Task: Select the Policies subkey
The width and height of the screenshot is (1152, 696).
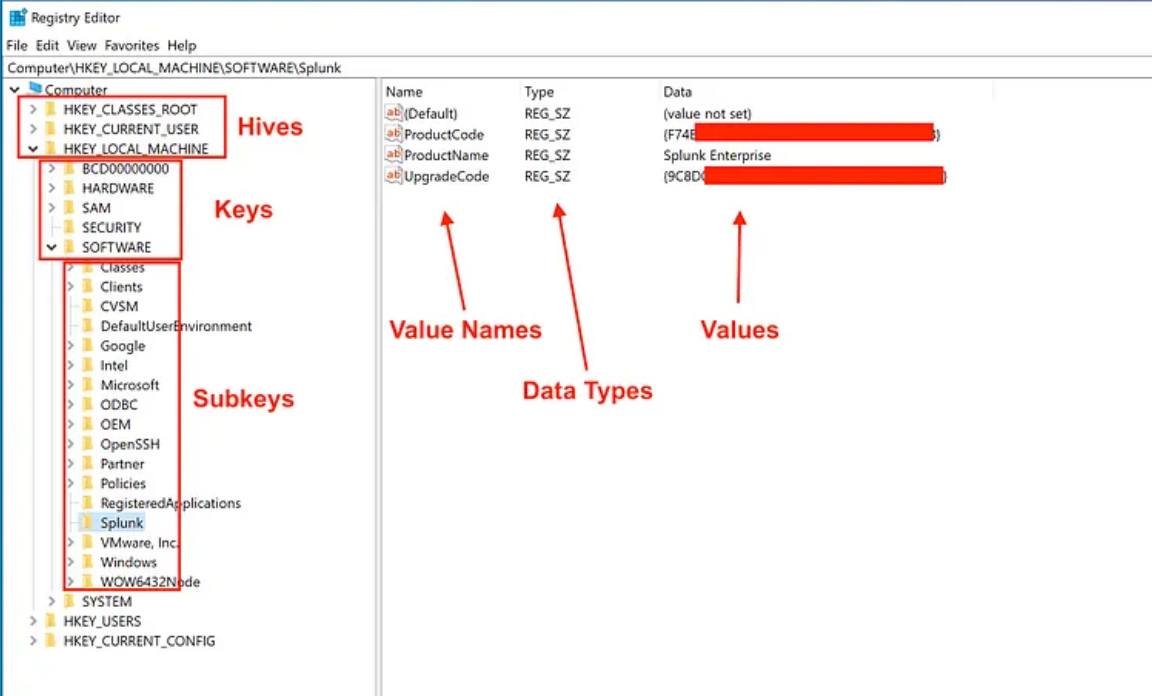Action: coord(123,483)
